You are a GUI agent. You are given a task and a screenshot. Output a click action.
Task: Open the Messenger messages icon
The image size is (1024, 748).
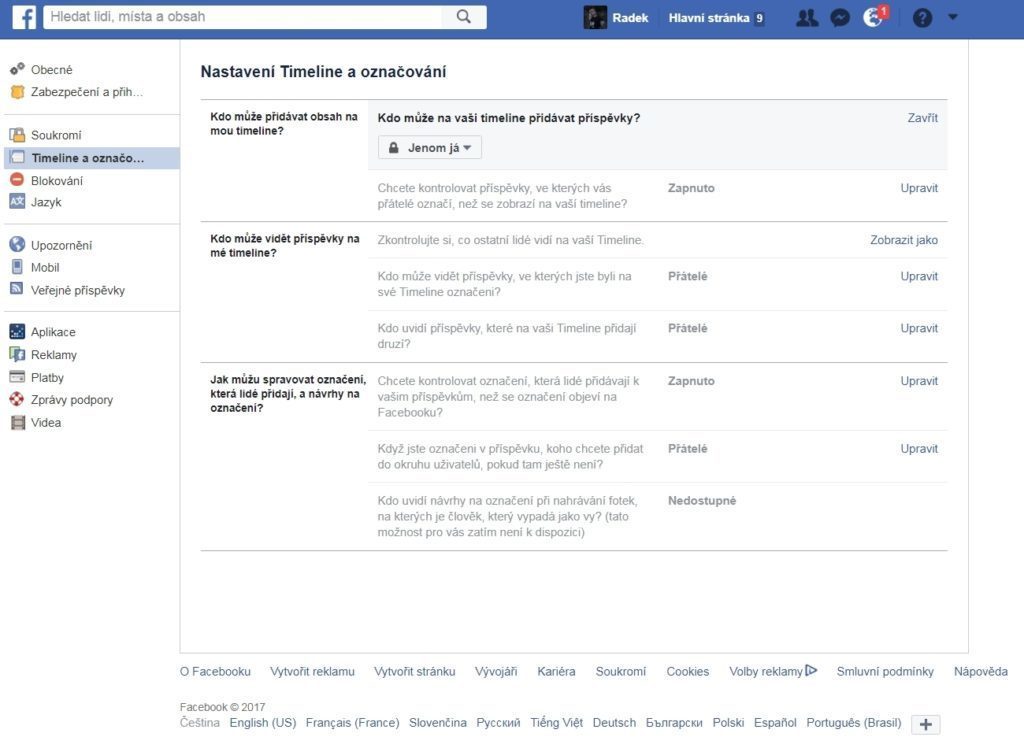840,18
